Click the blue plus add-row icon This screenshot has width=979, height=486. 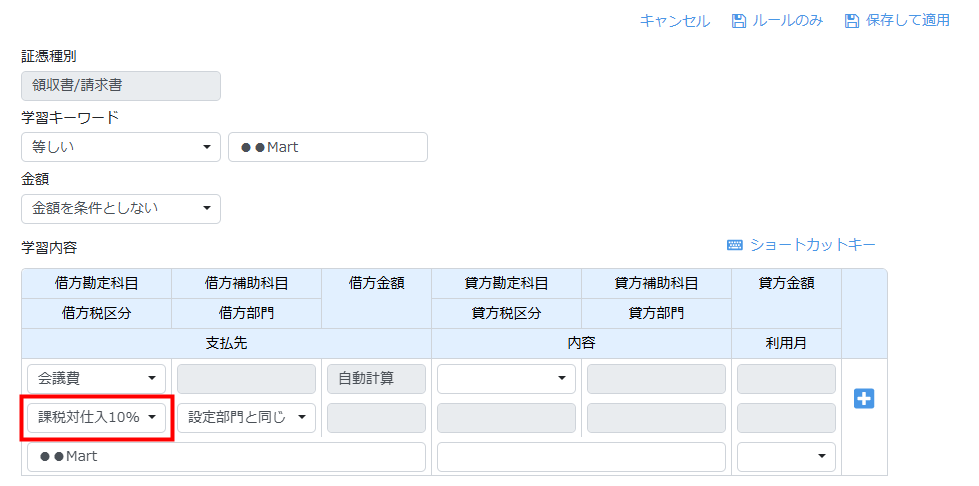coord(864,399)
